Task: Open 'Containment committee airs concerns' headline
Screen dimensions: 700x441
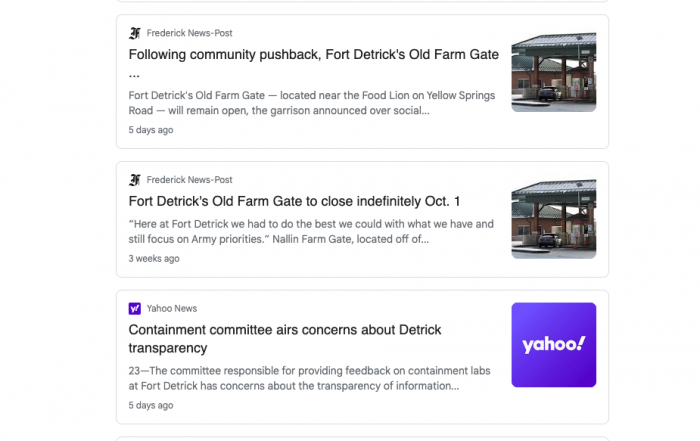Action: tap(285, 339)
